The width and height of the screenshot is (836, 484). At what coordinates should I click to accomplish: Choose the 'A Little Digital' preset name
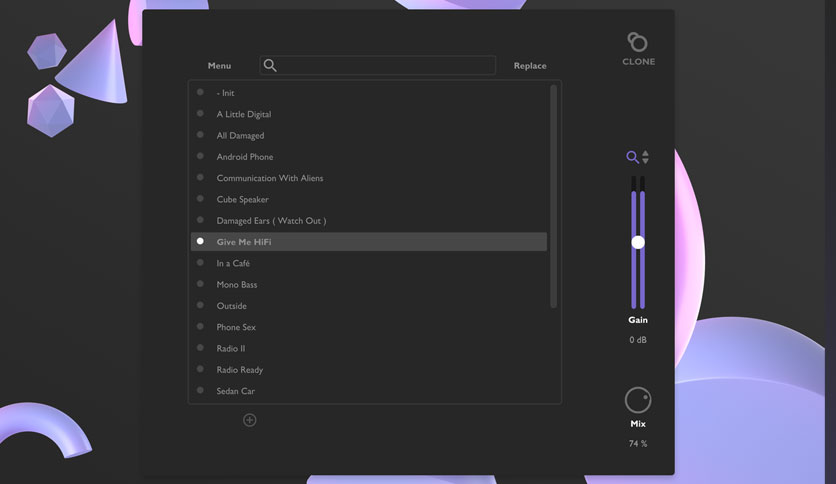coord(244,114)
